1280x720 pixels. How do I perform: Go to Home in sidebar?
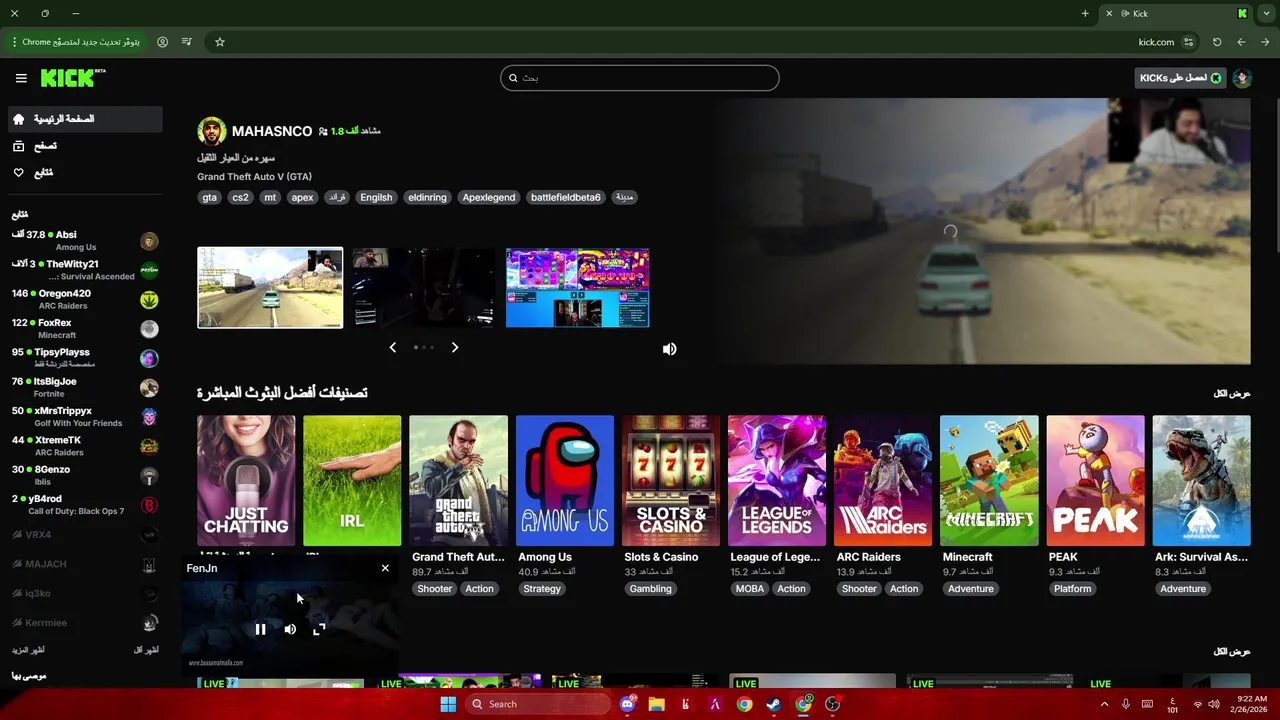pos(84,119)
